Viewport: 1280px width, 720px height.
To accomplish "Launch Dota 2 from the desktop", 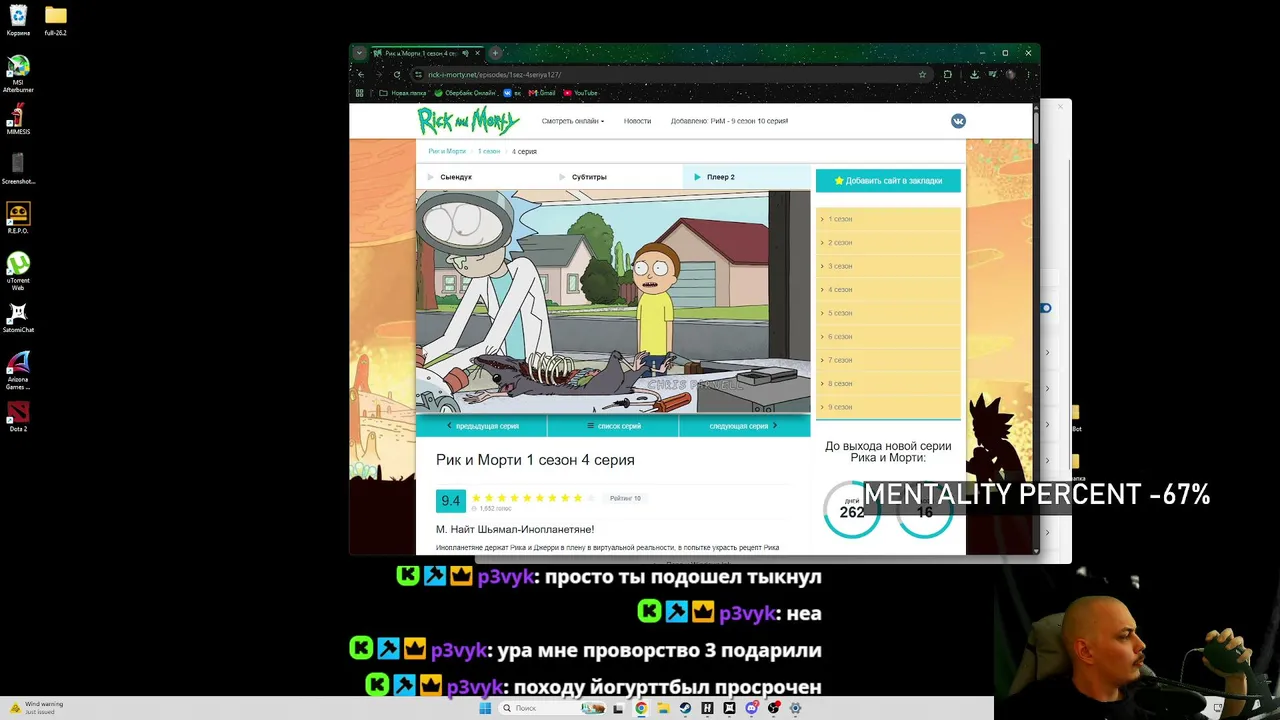I will click(18, 416).
